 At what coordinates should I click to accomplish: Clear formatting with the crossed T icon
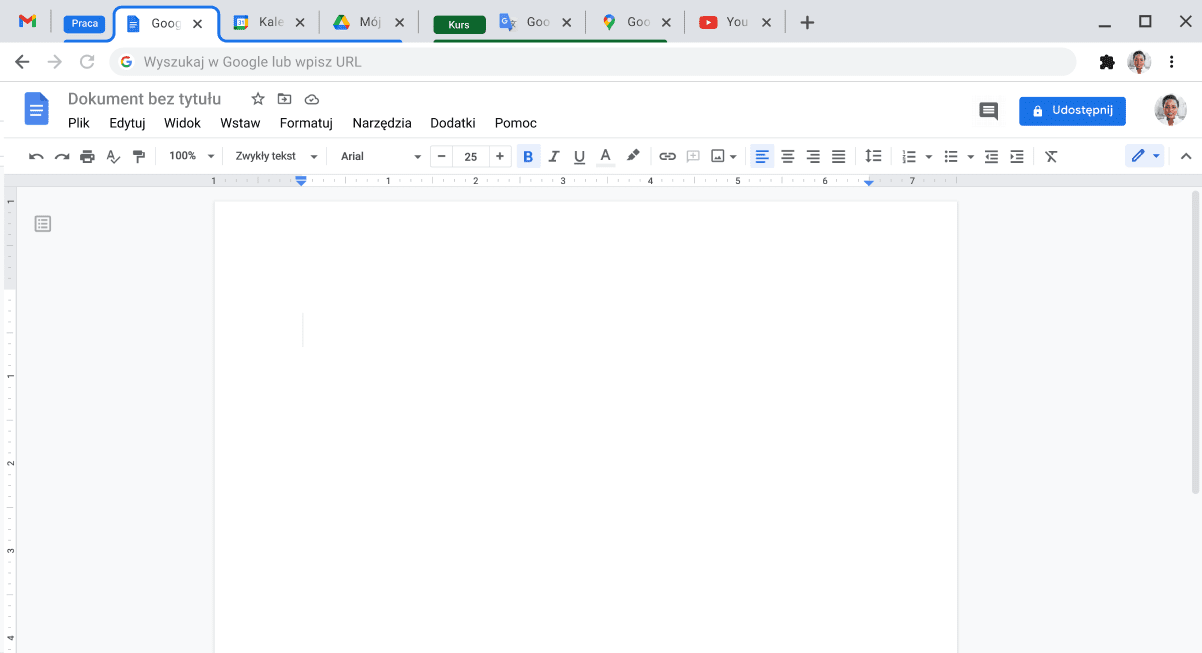tap(1051, 156)
